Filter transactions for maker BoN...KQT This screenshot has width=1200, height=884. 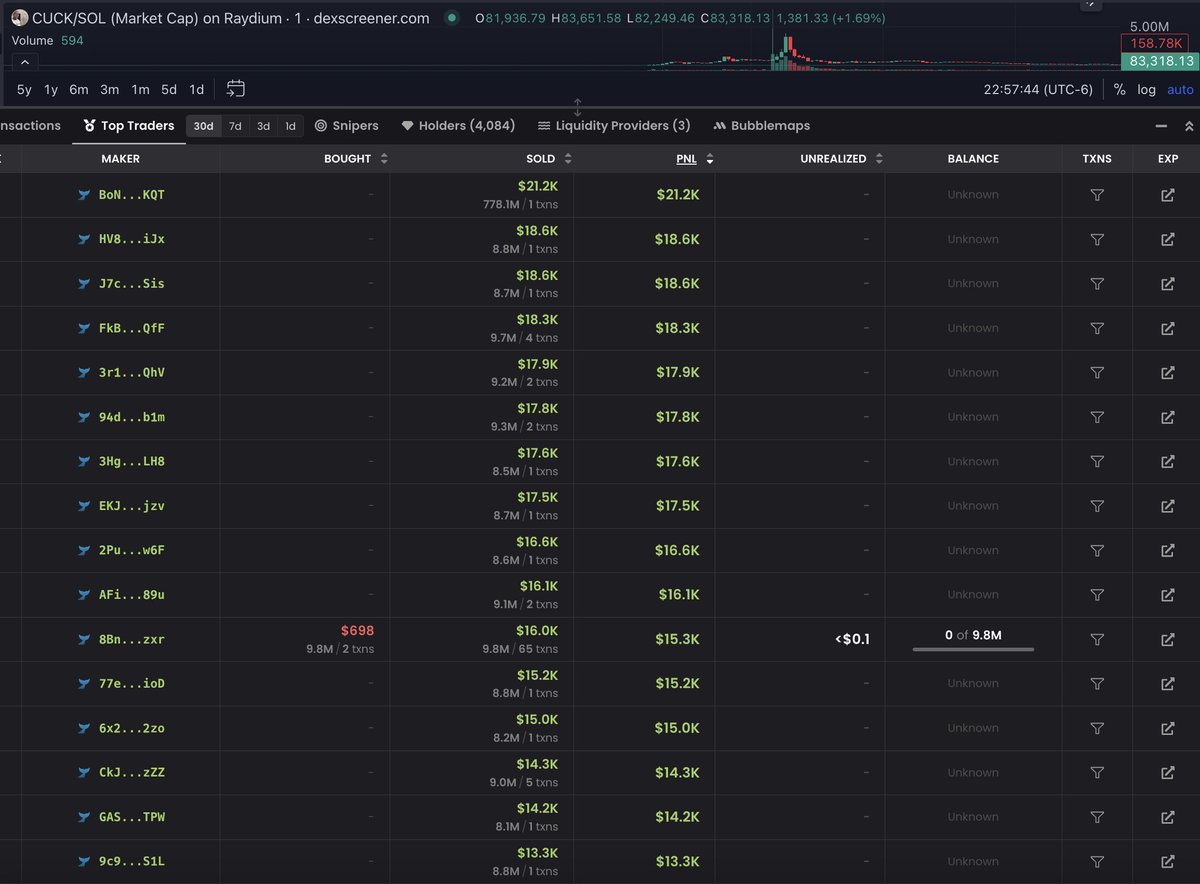[x=1097, y=195]
